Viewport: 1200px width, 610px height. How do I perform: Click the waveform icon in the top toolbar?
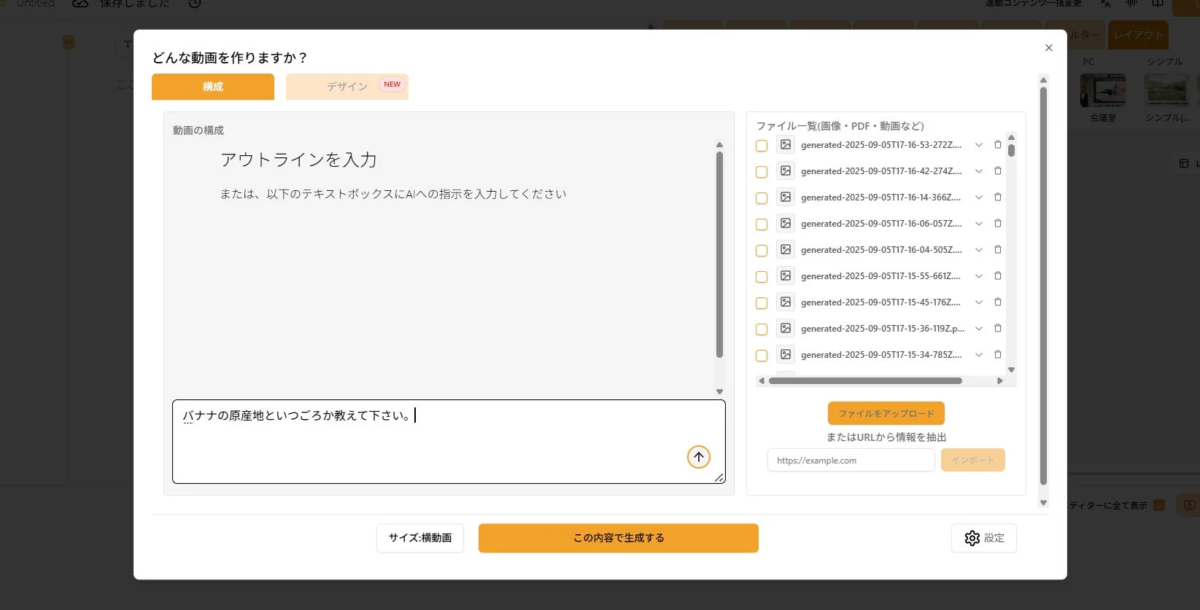1131,4
